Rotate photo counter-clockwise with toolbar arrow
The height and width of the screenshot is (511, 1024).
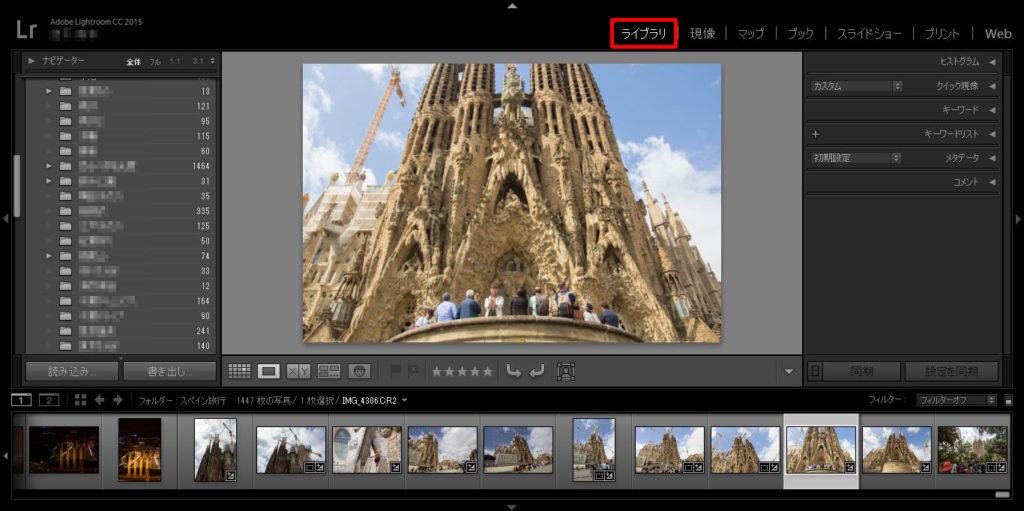(514, 371)
